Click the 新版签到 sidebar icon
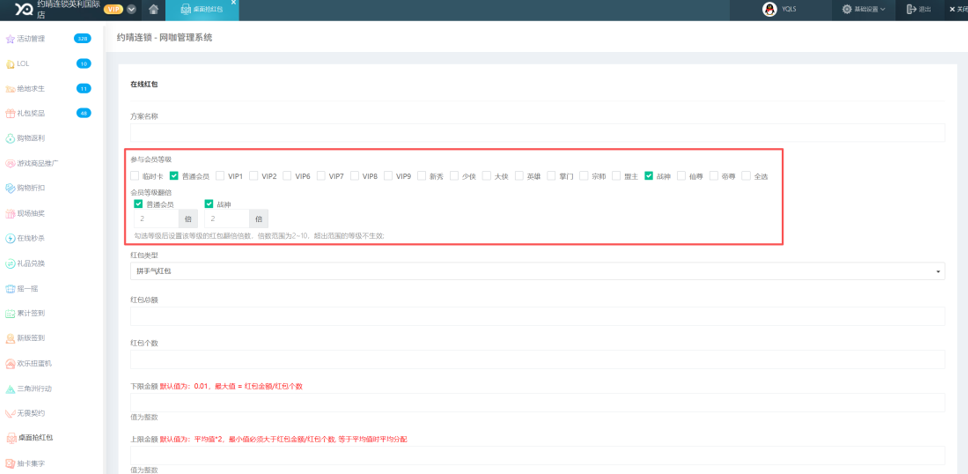This screenshot has height=474, width=968. (x=9, y=338)
